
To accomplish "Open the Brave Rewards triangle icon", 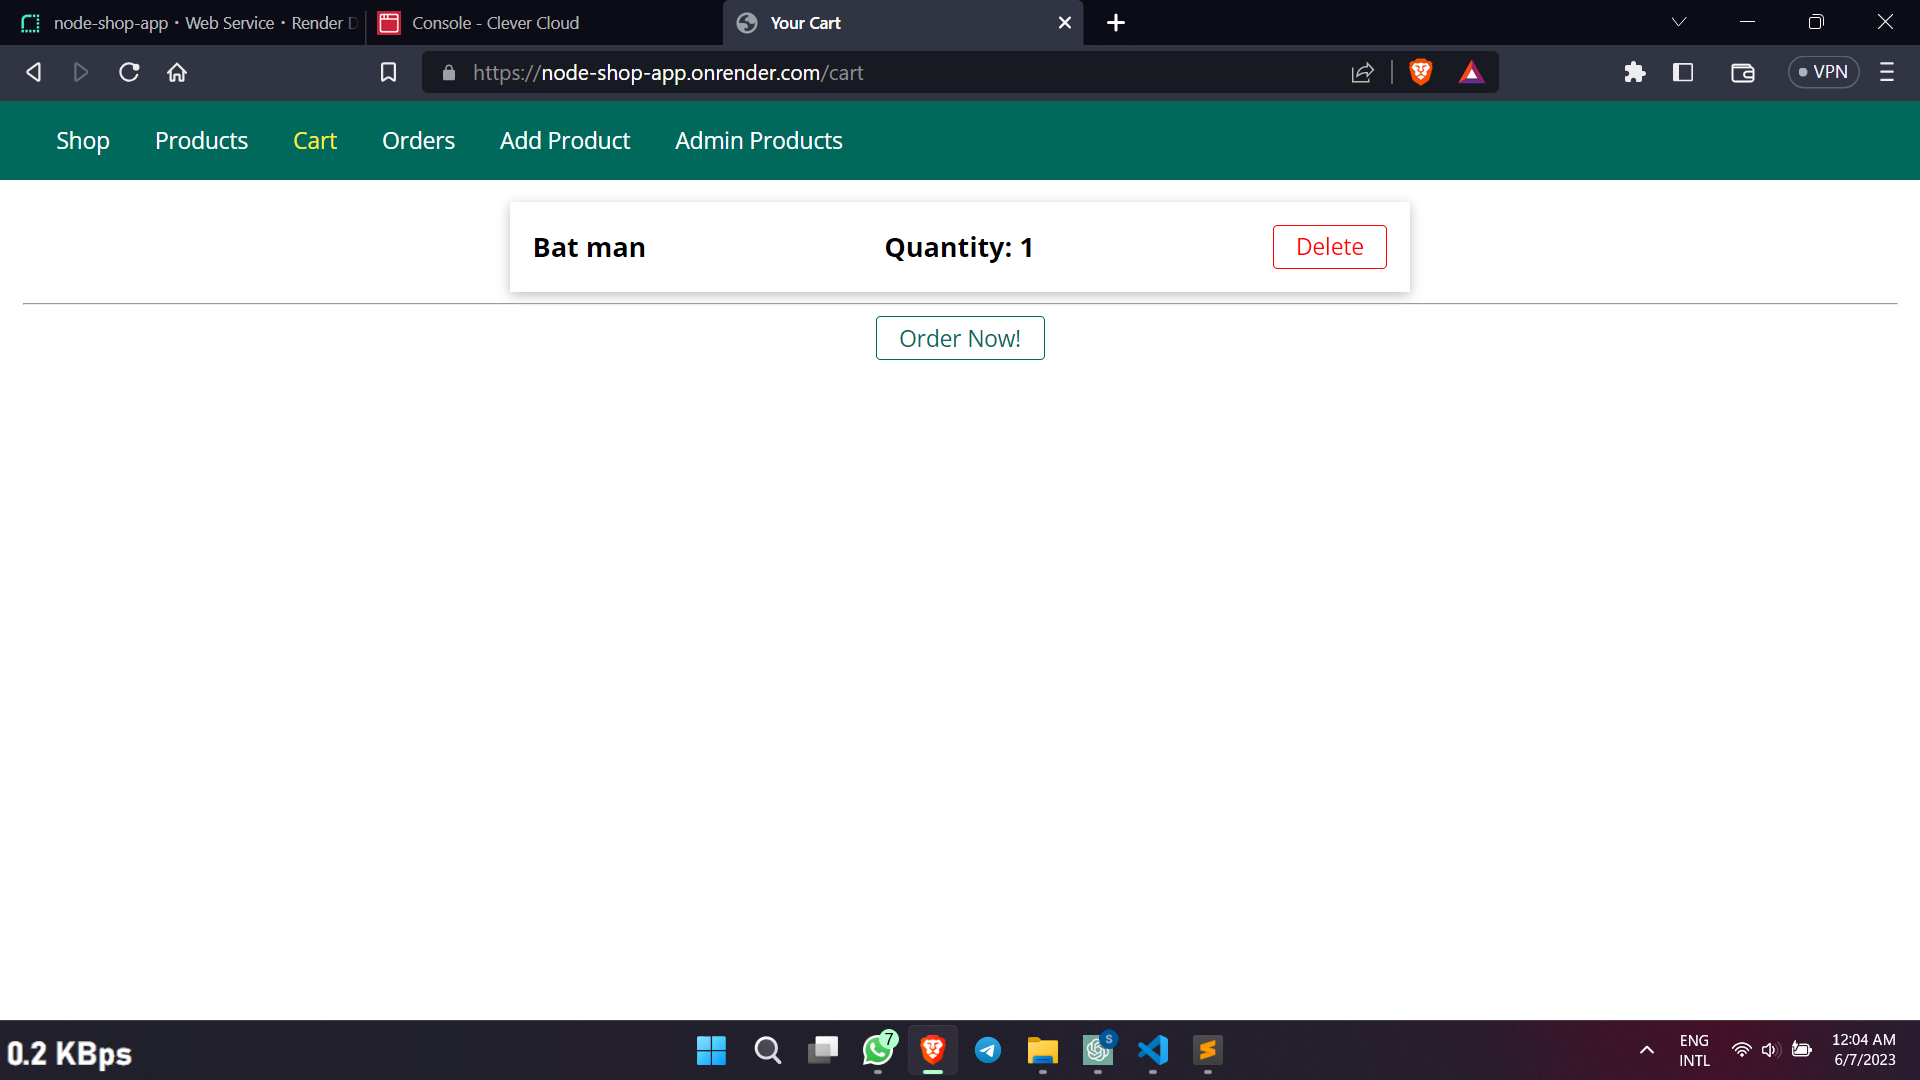I will pos(1471,72).
